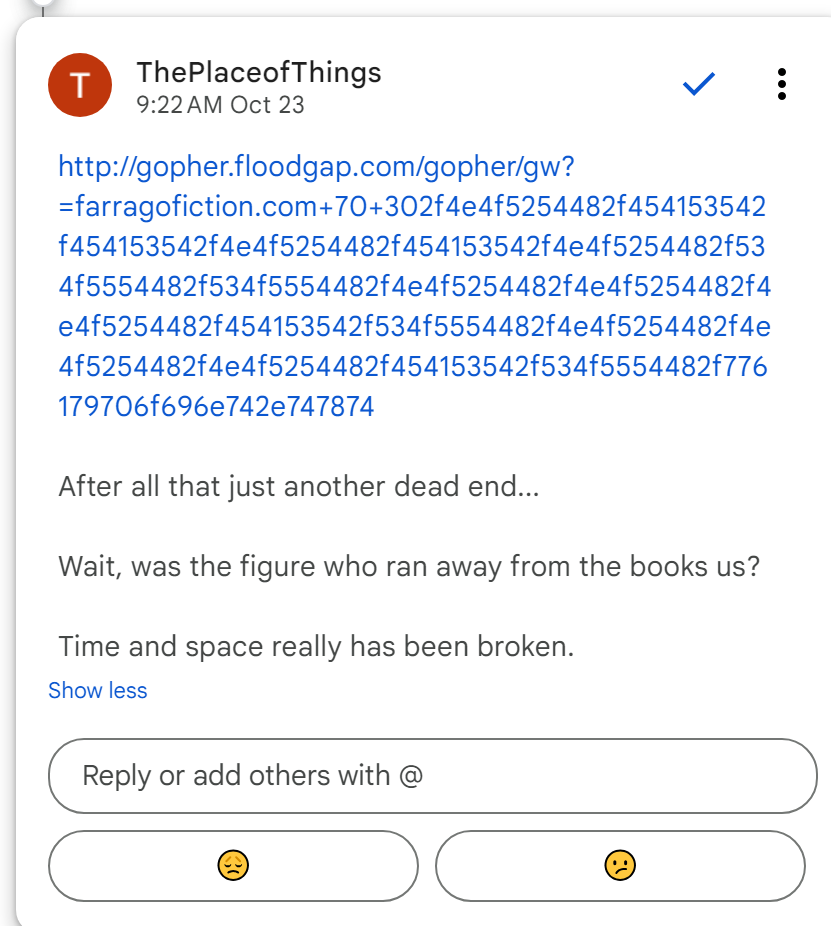The height and width of the screenshot is (926, 831).
Task: Click the link line starting =farragofiction.com
Action: [x=412, y=207]
